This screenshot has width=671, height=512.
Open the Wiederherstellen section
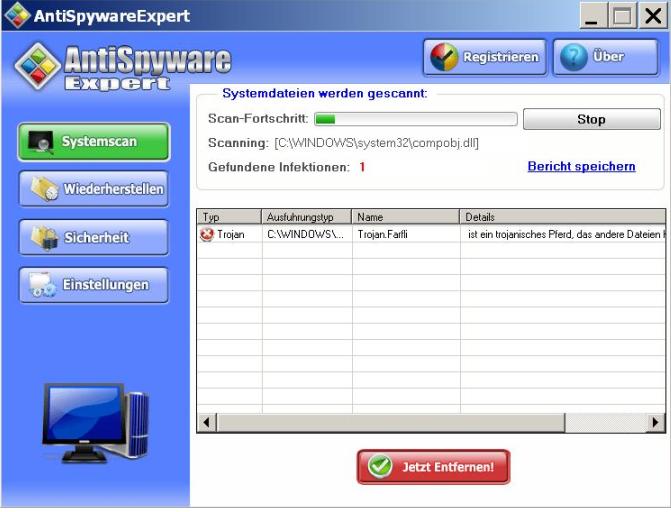(x=94, y=189)
